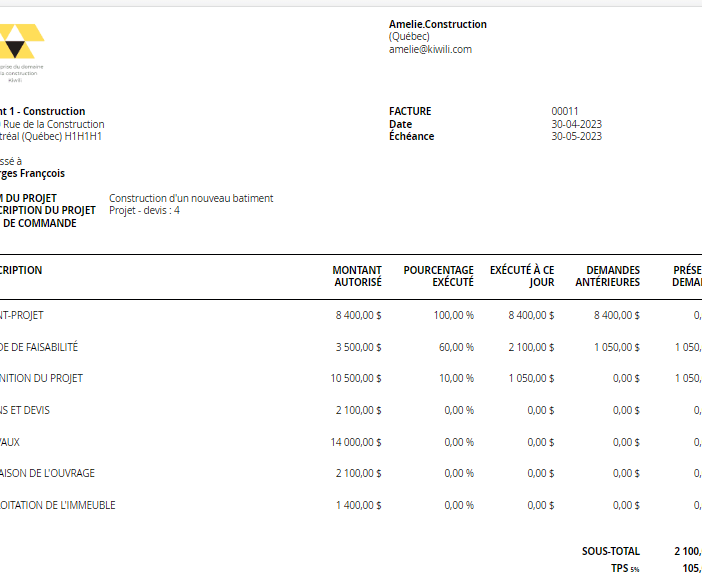The width and height of the screenshot is (702, 580).
Task: Click the EXÉCUTÉ À CE JOUR header
Action: 522,276
